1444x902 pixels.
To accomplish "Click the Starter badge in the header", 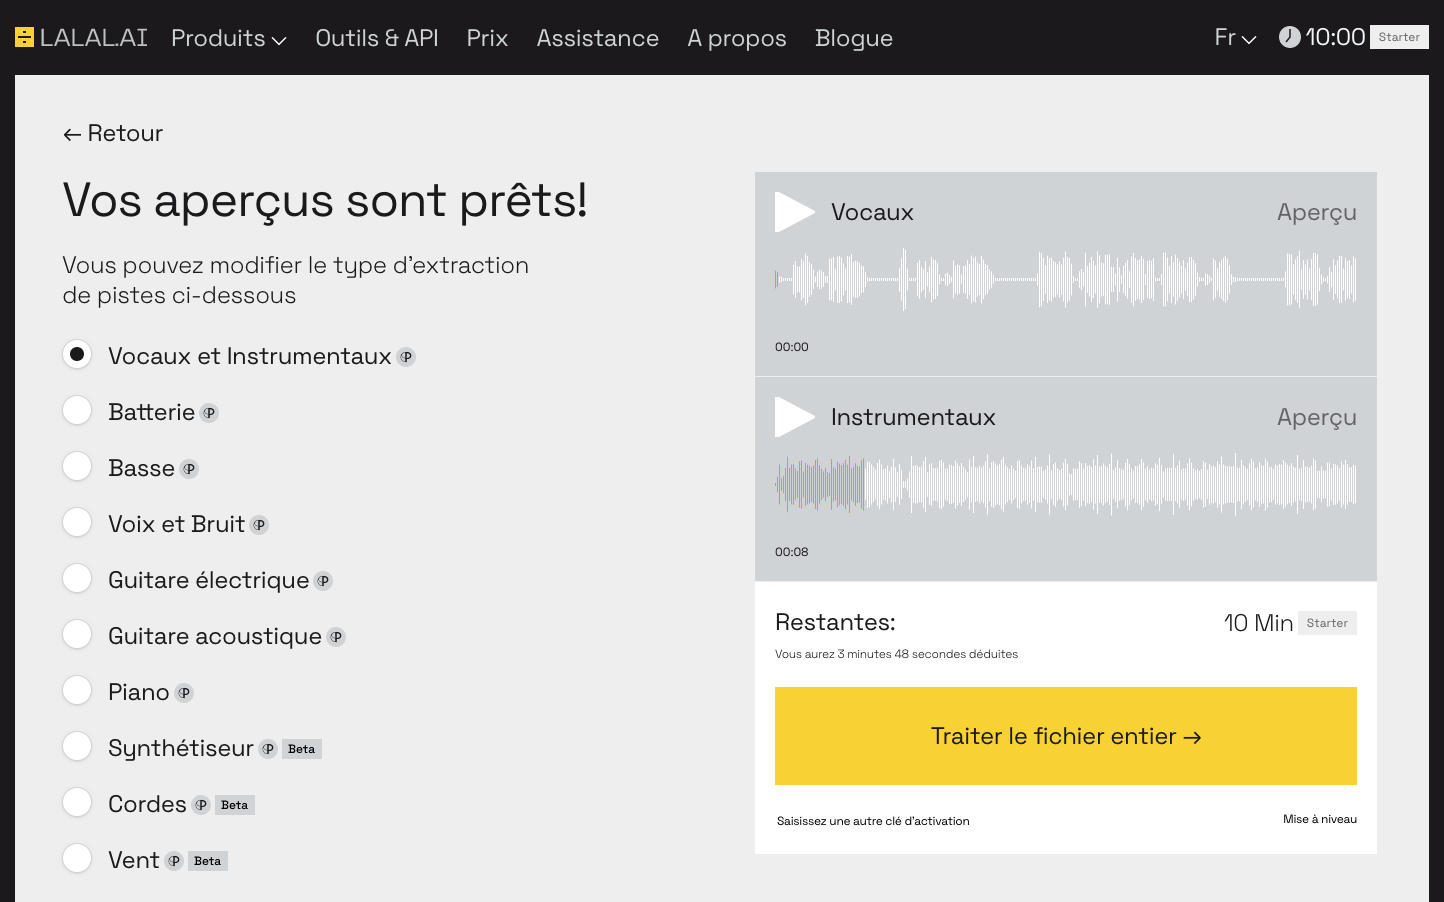I will pos(1399,37).
